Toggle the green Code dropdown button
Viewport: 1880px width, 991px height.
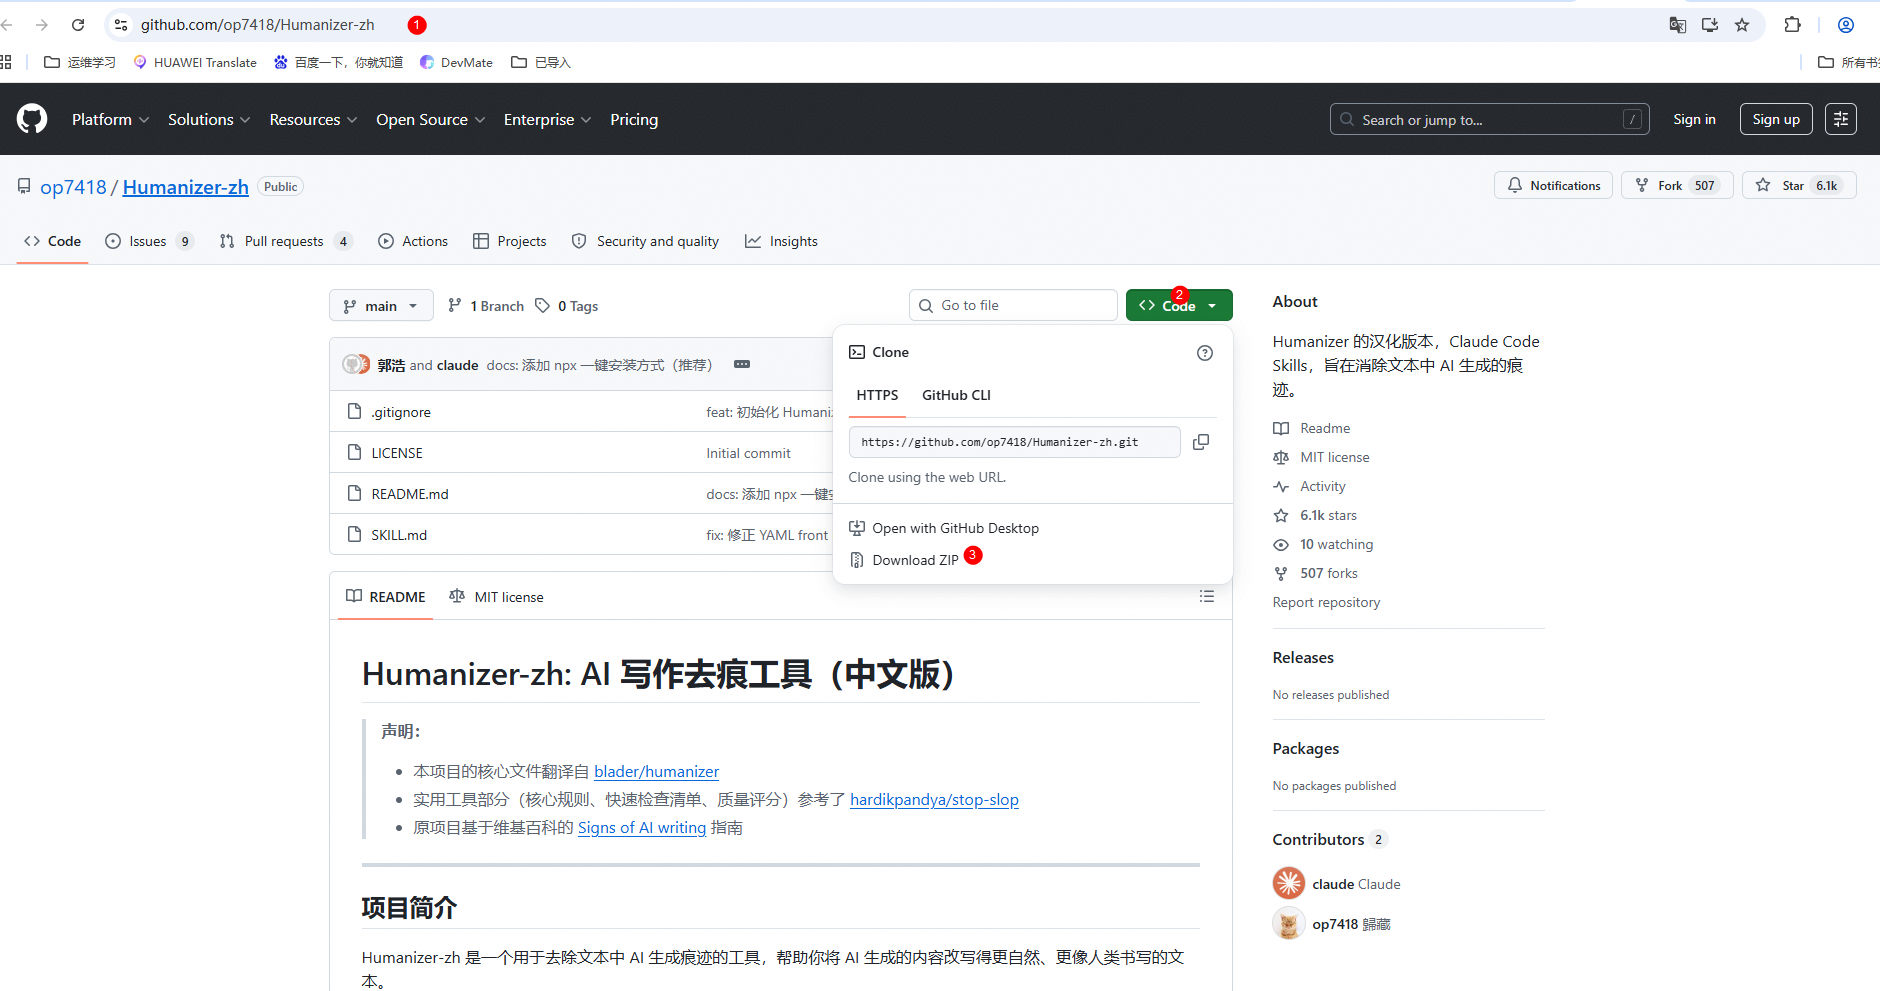1179,306
